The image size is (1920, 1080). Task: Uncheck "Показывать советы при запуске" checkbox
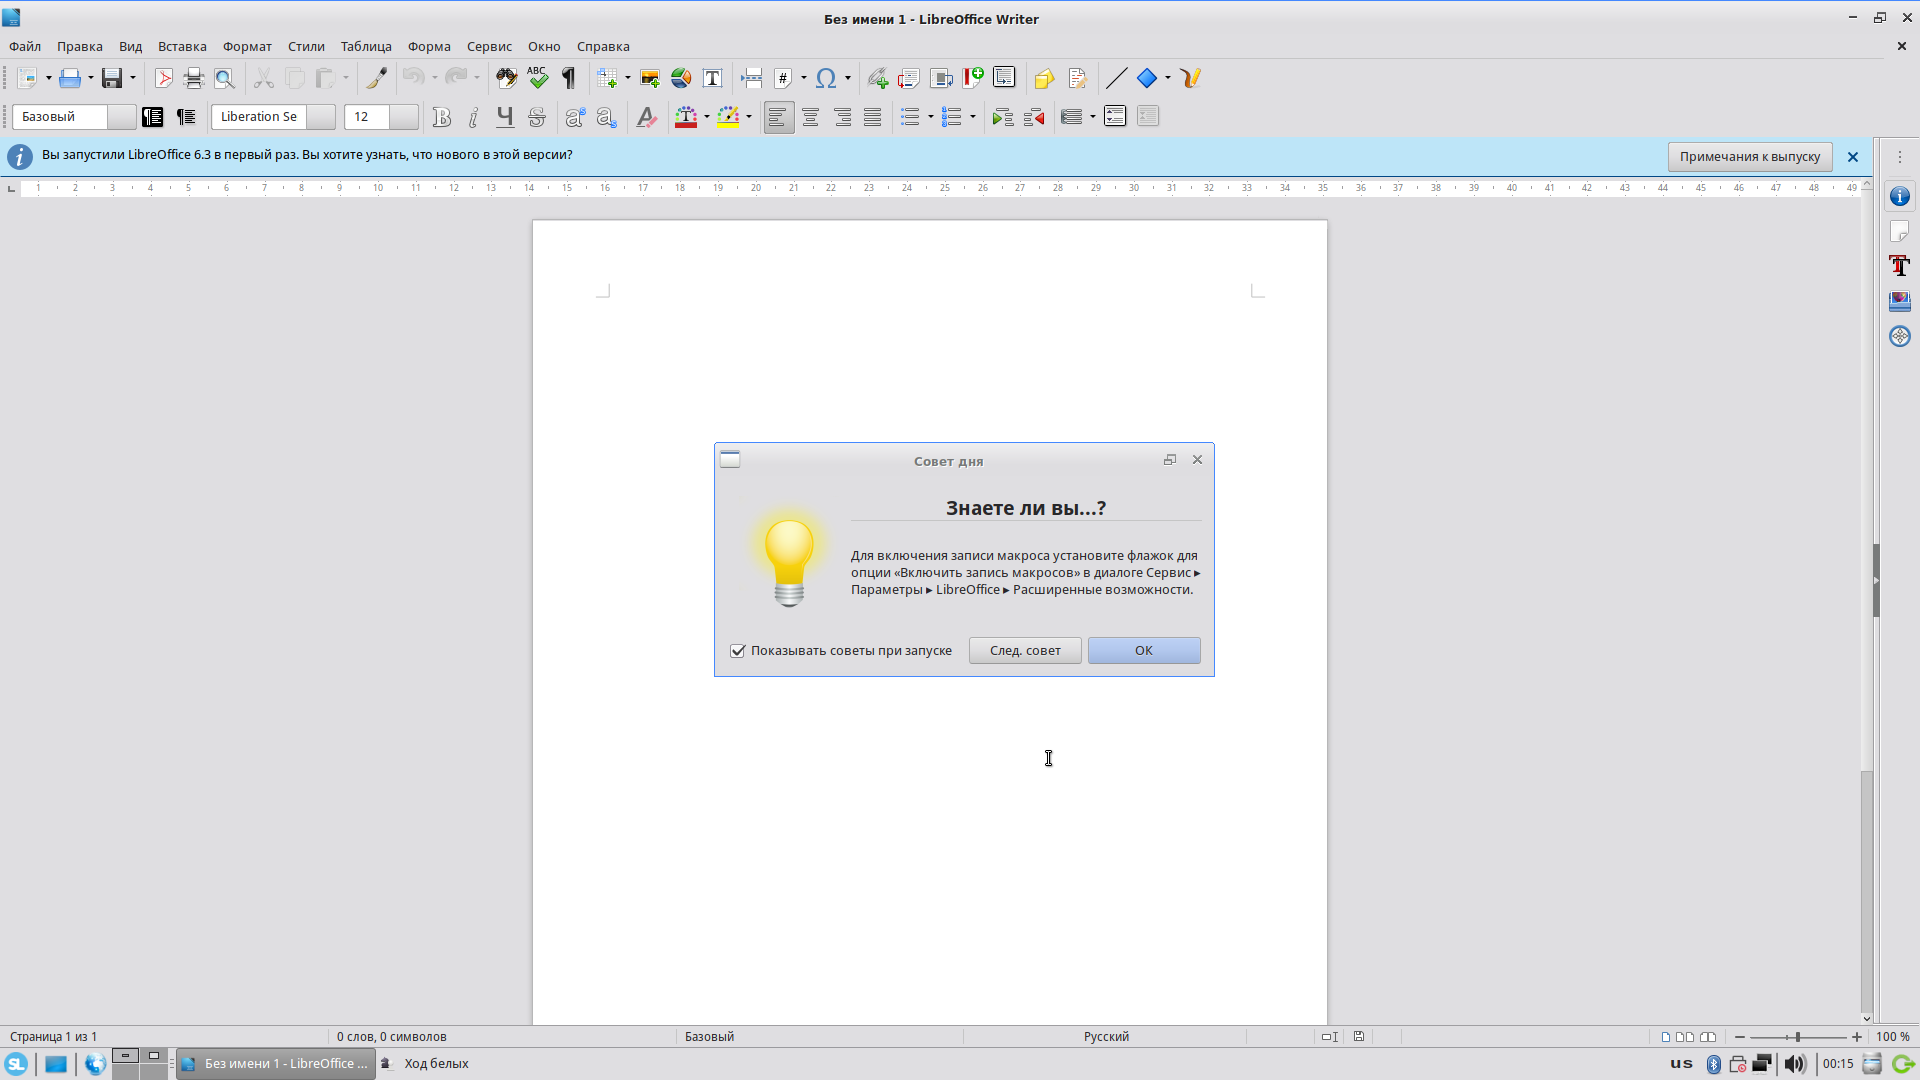(x=738, y=651)
